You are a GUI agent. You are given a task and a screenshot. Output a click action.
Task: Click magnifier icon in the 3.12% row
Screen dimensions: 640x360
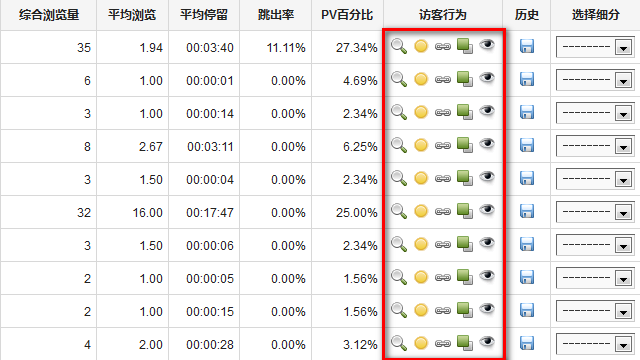[399, 343]
